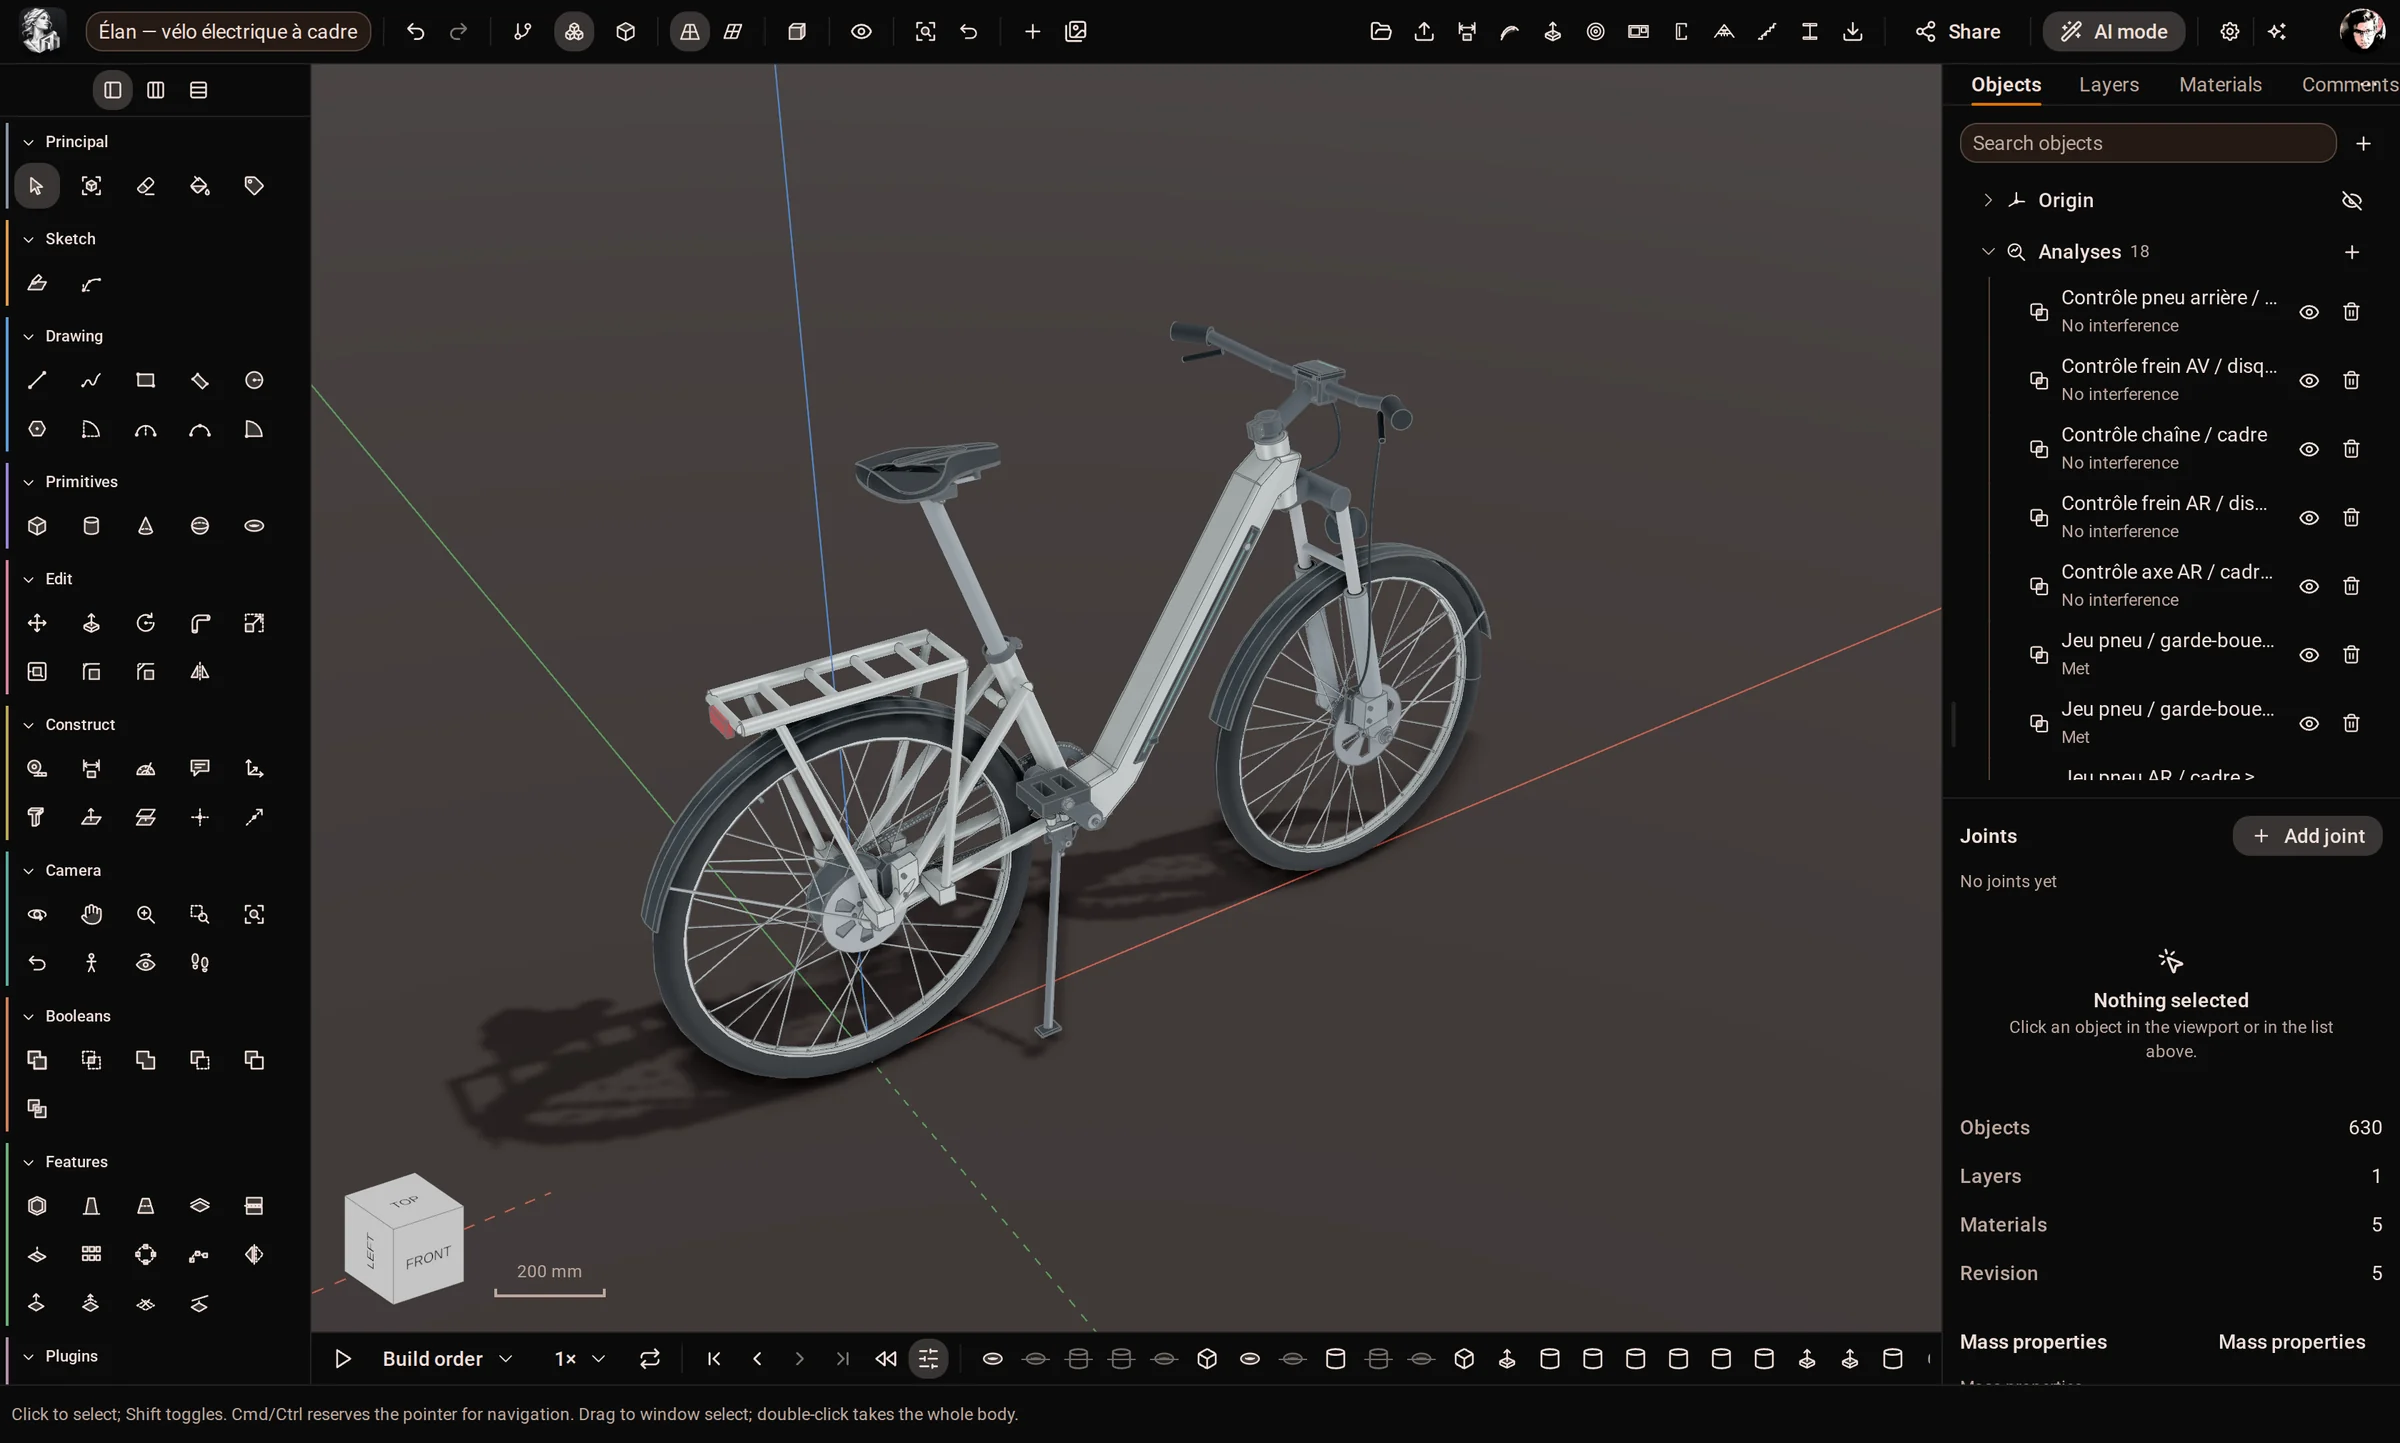Choose the zoom magnifier camera tool
2400x1443 pixels.
point(146,914)
